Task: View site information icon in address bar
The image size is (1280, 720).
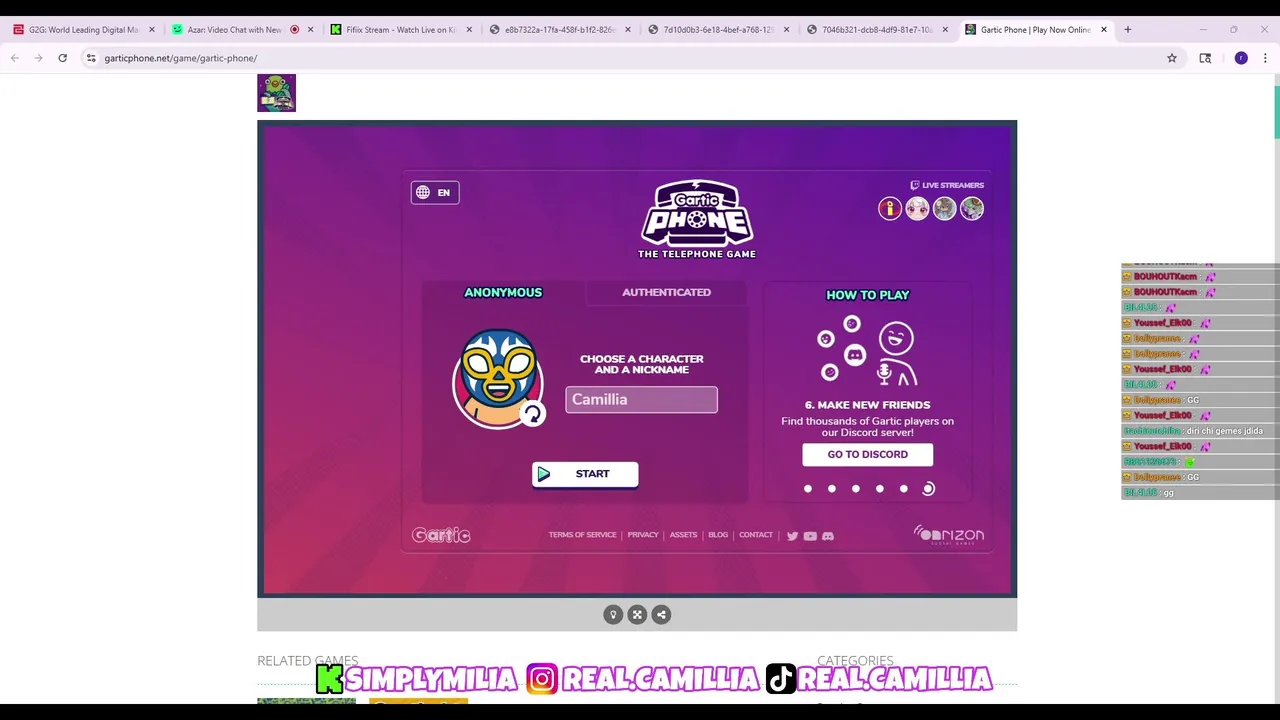Action: tap(91, 58)
